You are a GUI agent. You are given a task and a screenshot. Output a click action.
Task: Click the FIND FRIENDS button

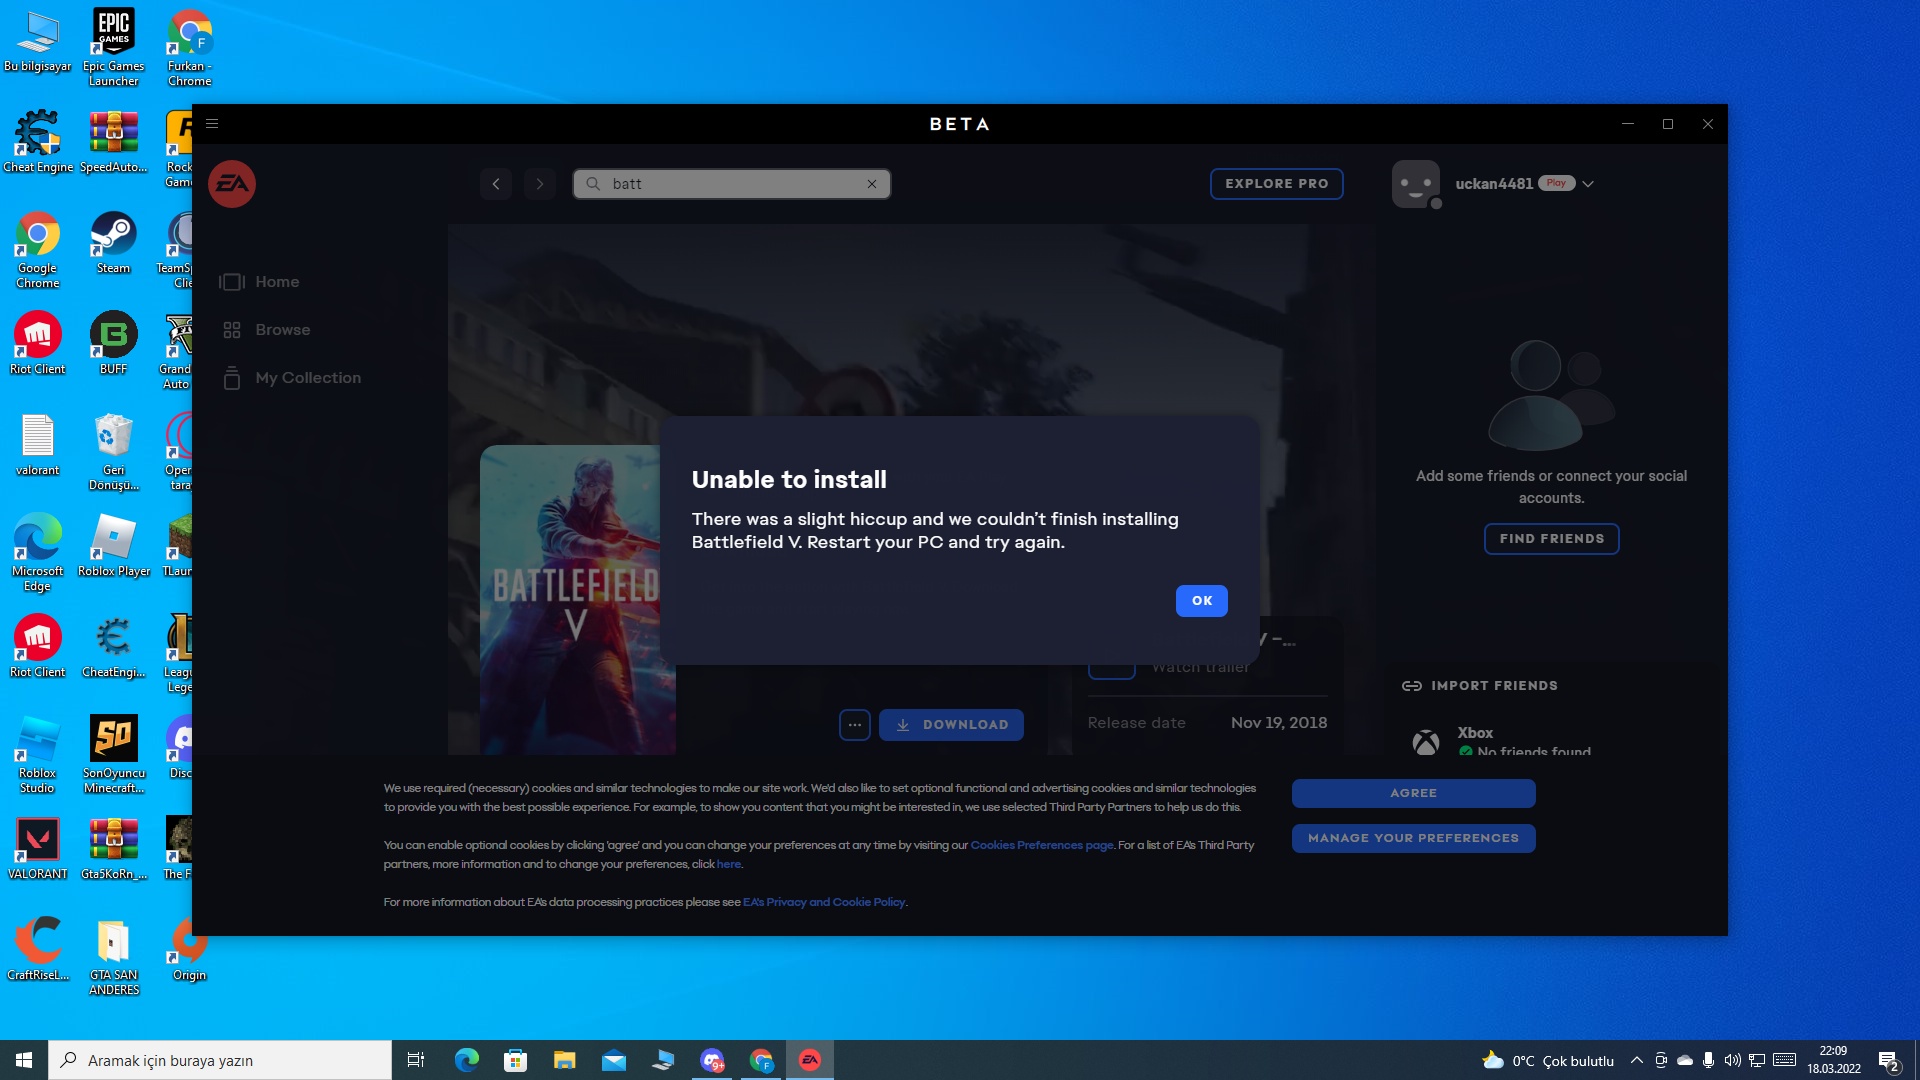(1551, 539)
